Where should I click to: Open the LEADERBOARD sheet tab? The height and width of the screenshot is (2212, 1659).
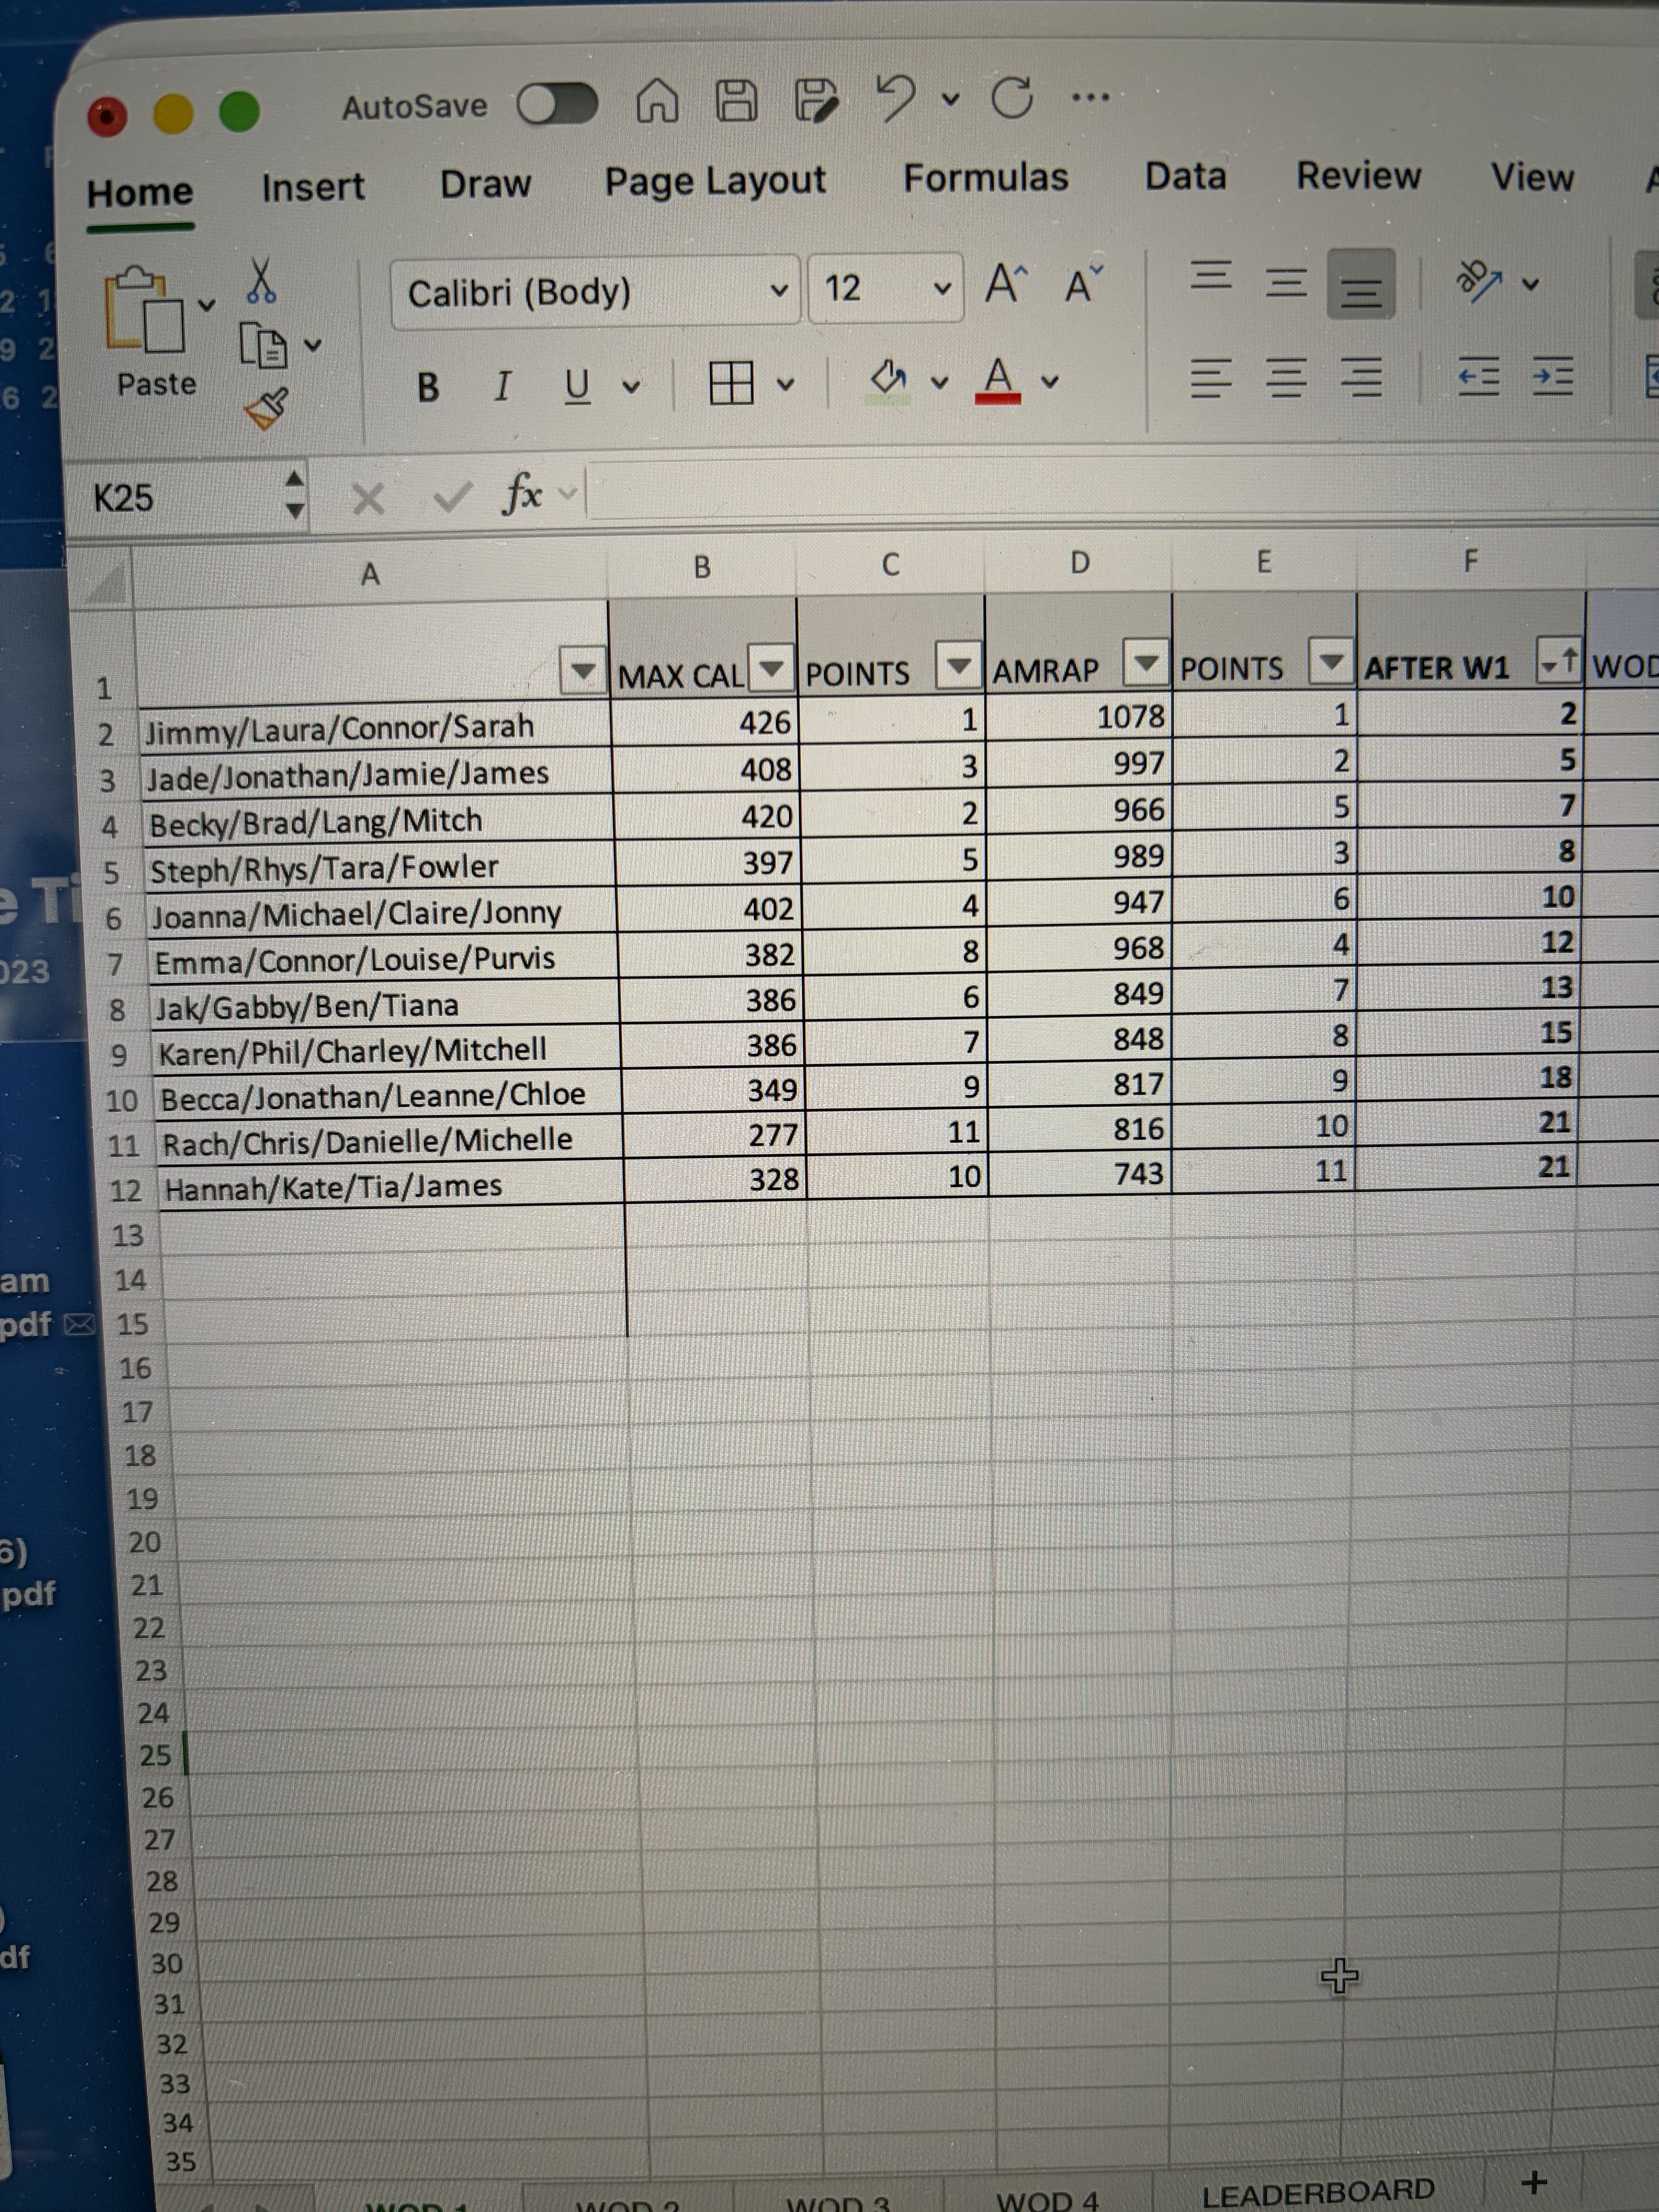click(x=1317, y=2192)
